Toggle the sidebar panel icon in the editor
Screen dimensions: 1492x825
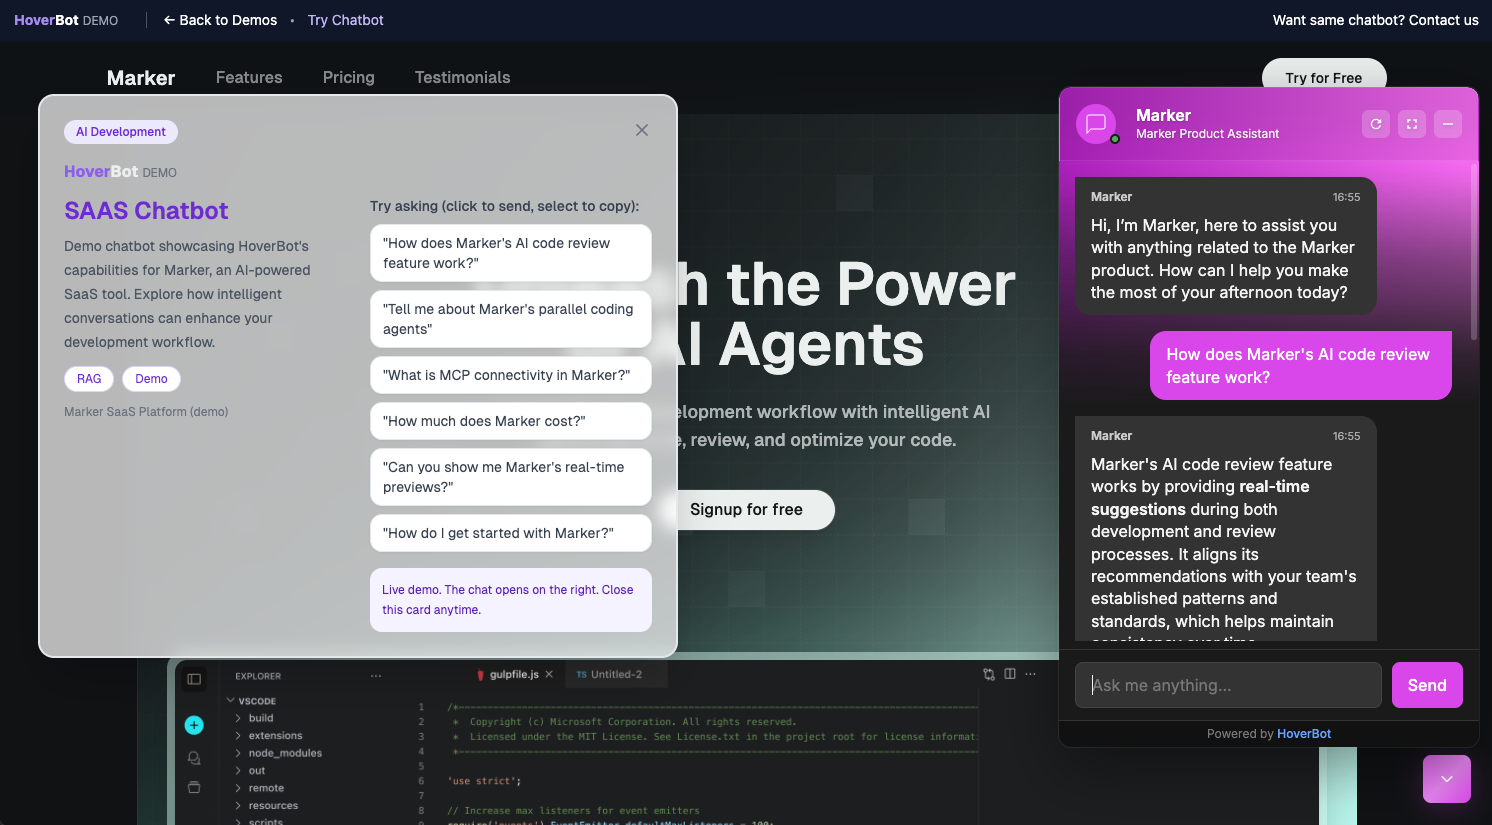(194, 679)
